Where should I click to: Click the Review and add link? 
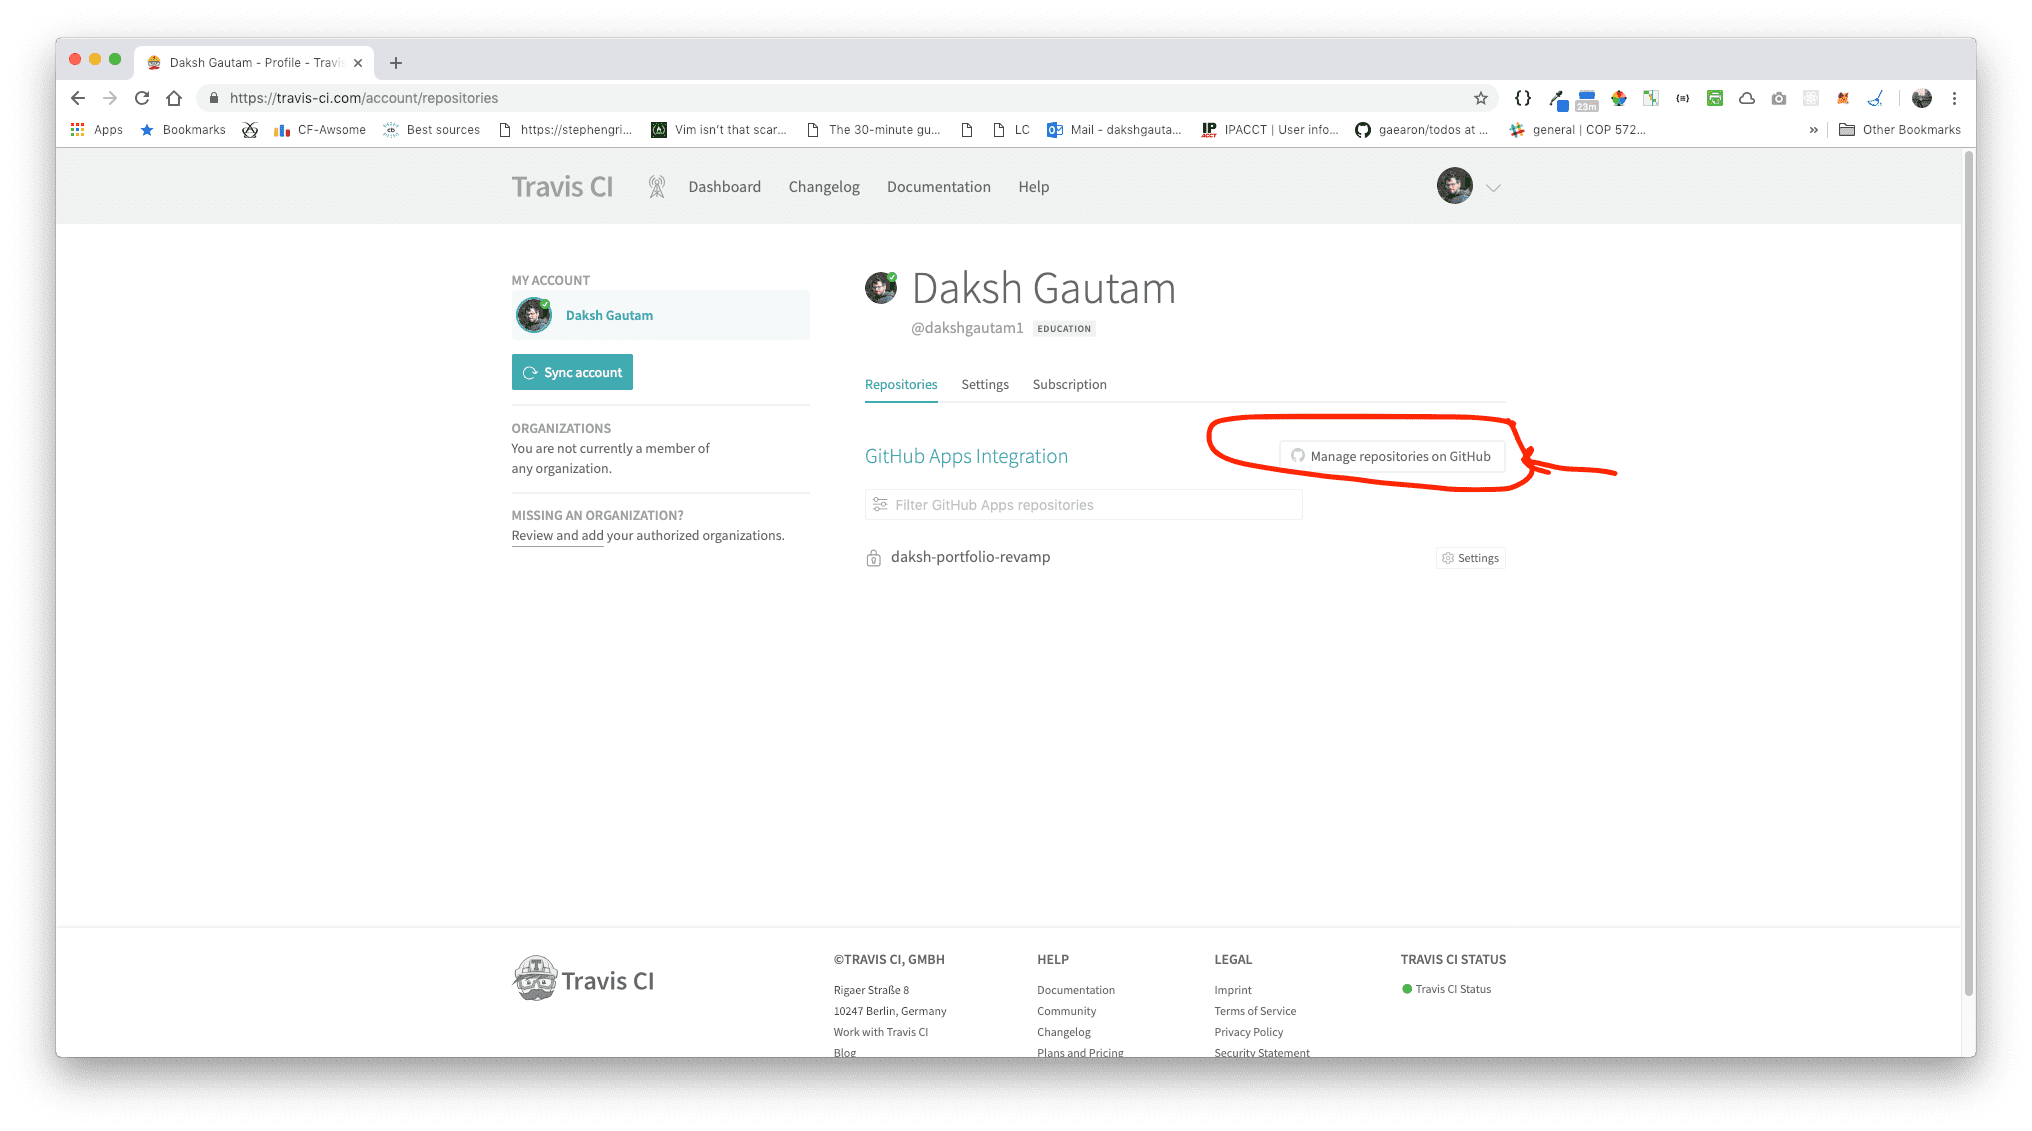pyautogui.click(x=557, y=536)
